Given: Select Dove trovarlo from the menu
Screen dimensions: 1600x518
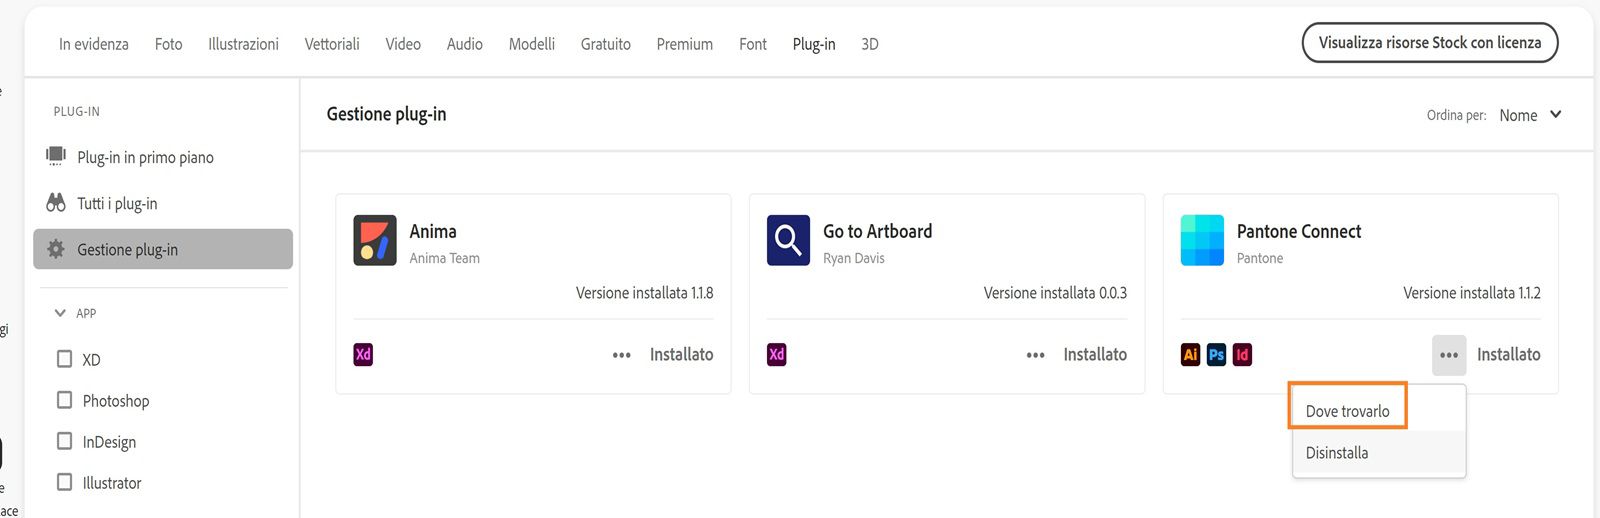Looking at the screenshot, I should click(x=1347, y=411).
